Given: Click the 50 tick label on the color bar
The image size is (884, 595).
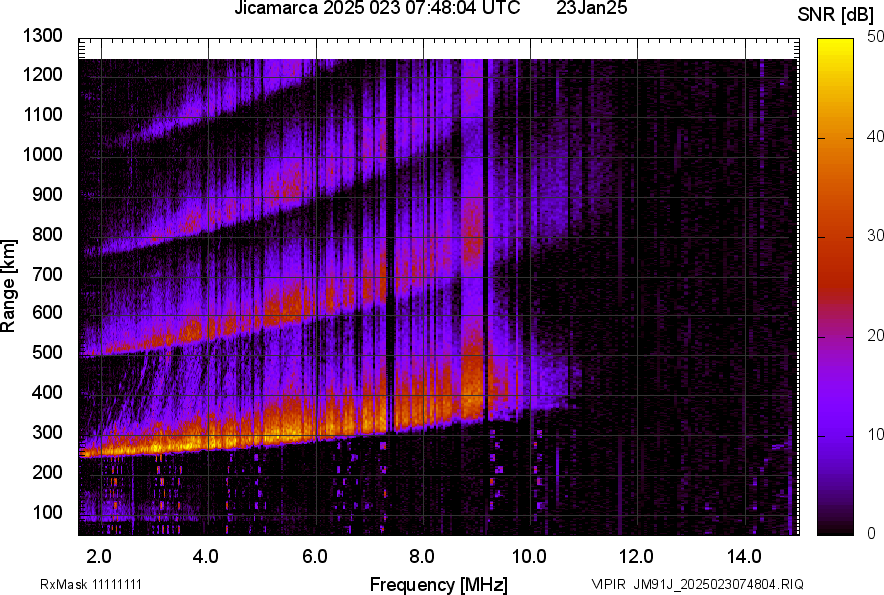Looking at the screenshot, I should point(876,37).
